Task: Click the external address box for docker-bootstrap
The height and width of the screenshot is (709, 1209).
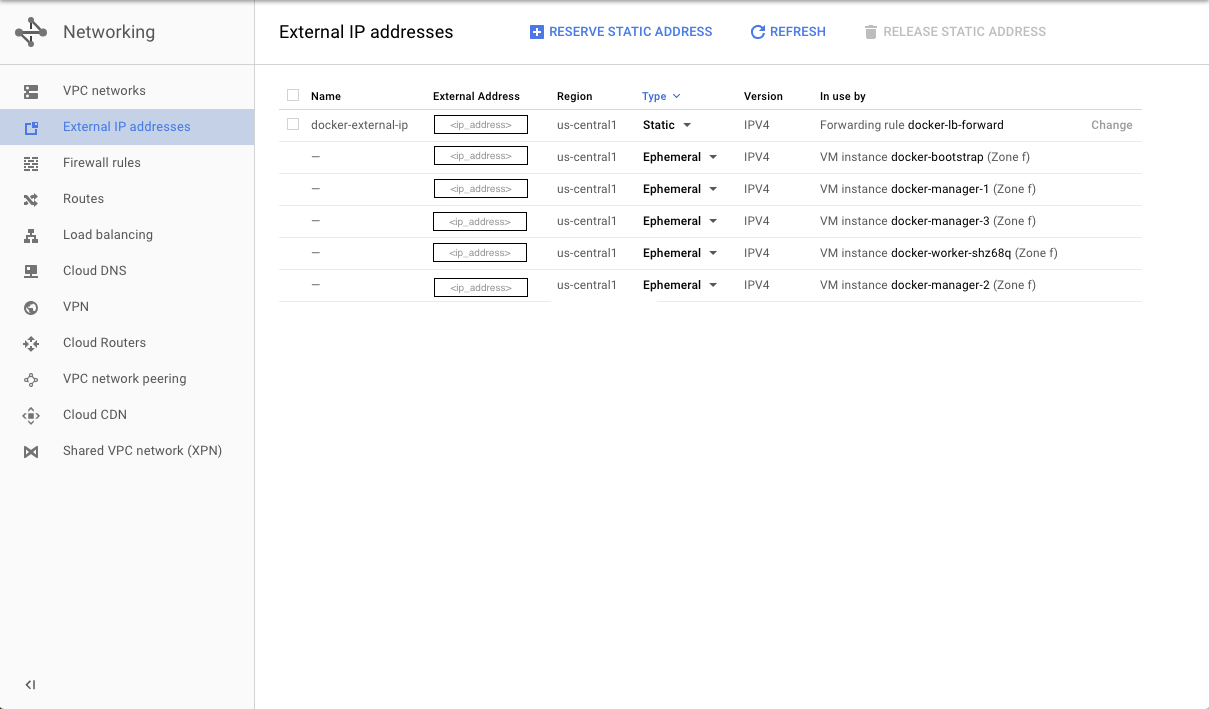Action: click(481, 156)
